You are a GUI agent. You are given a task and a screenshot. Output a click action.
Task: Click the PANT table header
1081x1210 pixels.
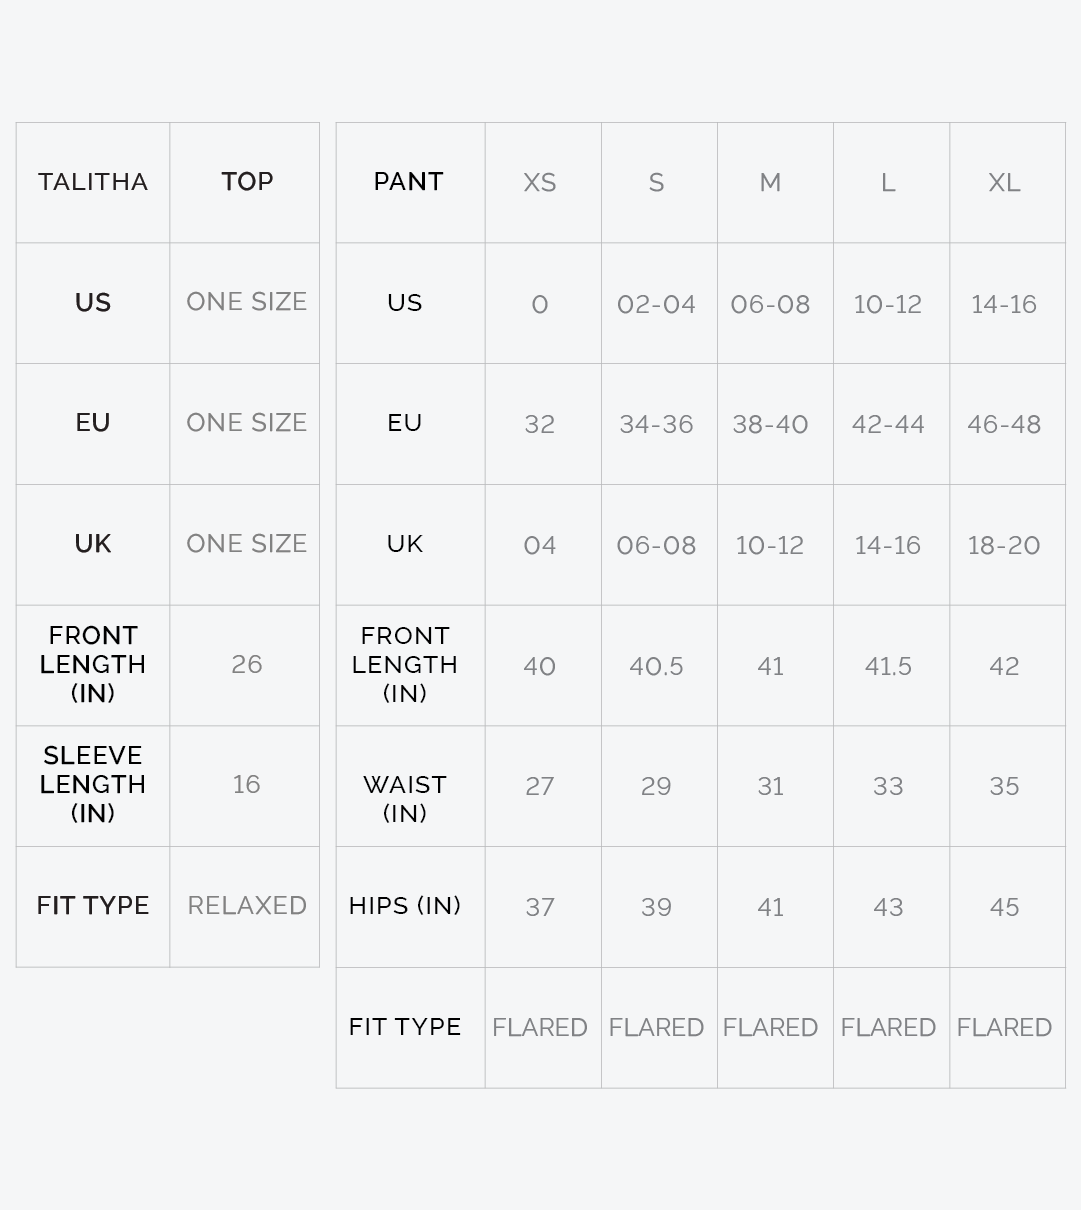[408, 182]
